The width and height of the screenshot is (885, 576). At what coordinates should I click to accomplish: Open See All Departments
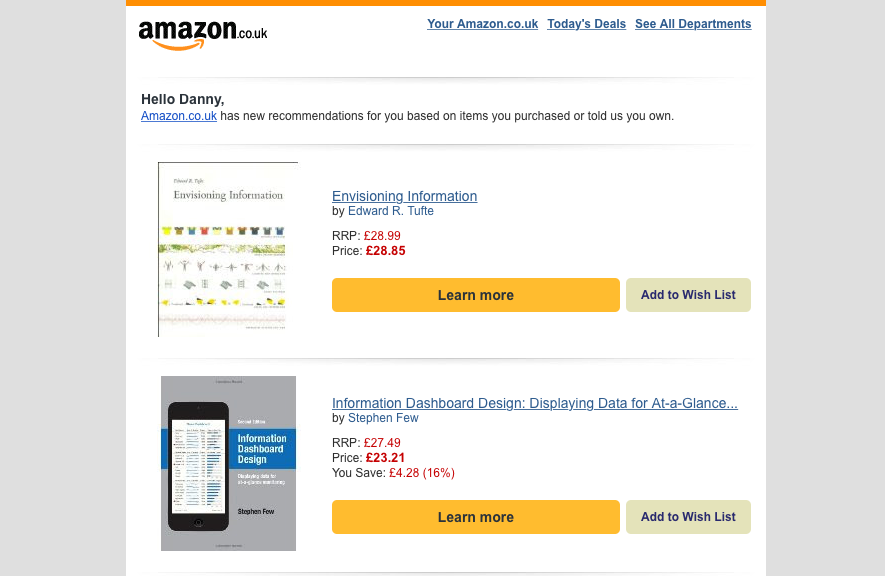pyautogui.click(x=693, y=24)
